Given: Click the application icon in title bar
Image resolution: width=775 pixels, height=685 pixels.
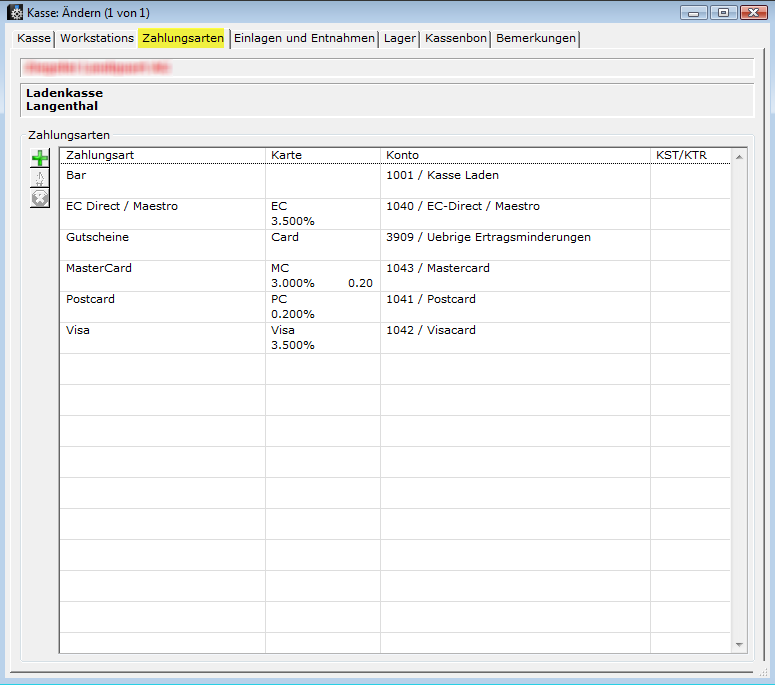Looking at the screenshot, I should (15, 12).
